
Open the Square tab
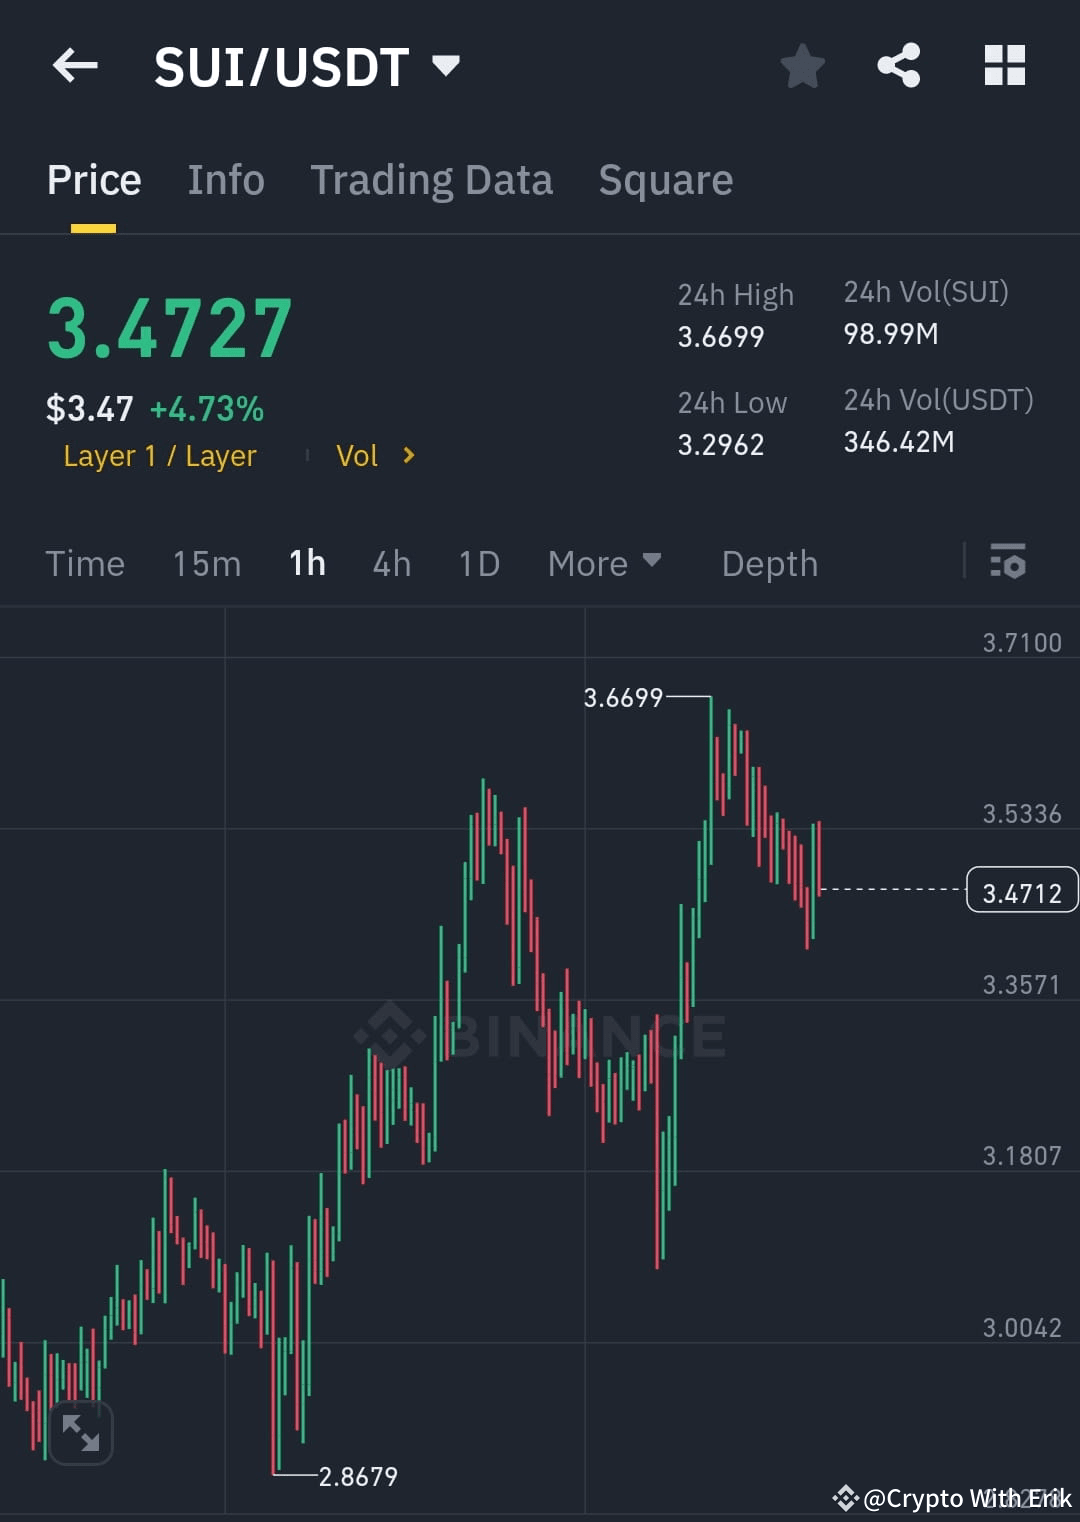point(665,180)
